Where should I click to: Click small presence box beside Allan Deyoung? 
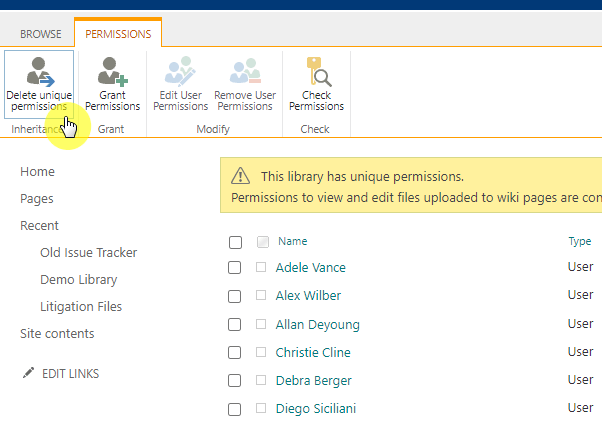coord(261,324)
